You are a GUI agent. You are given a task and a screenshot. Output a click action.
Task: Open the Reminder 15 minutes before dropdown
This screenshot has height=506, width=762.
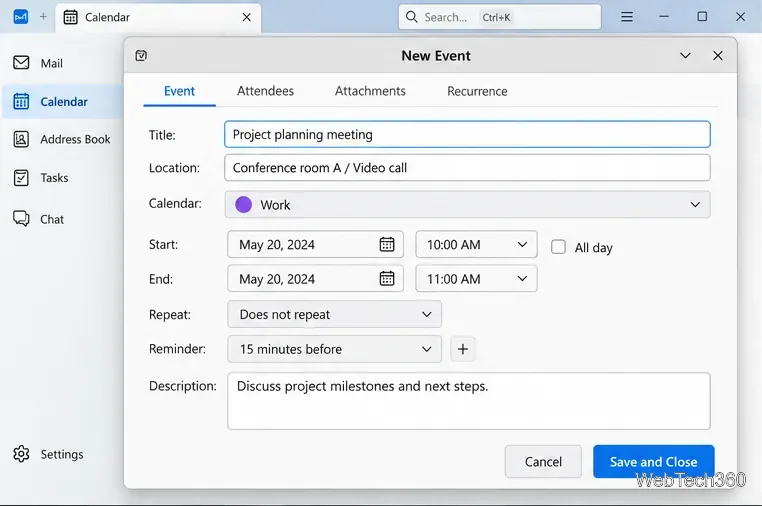(334, 349)
